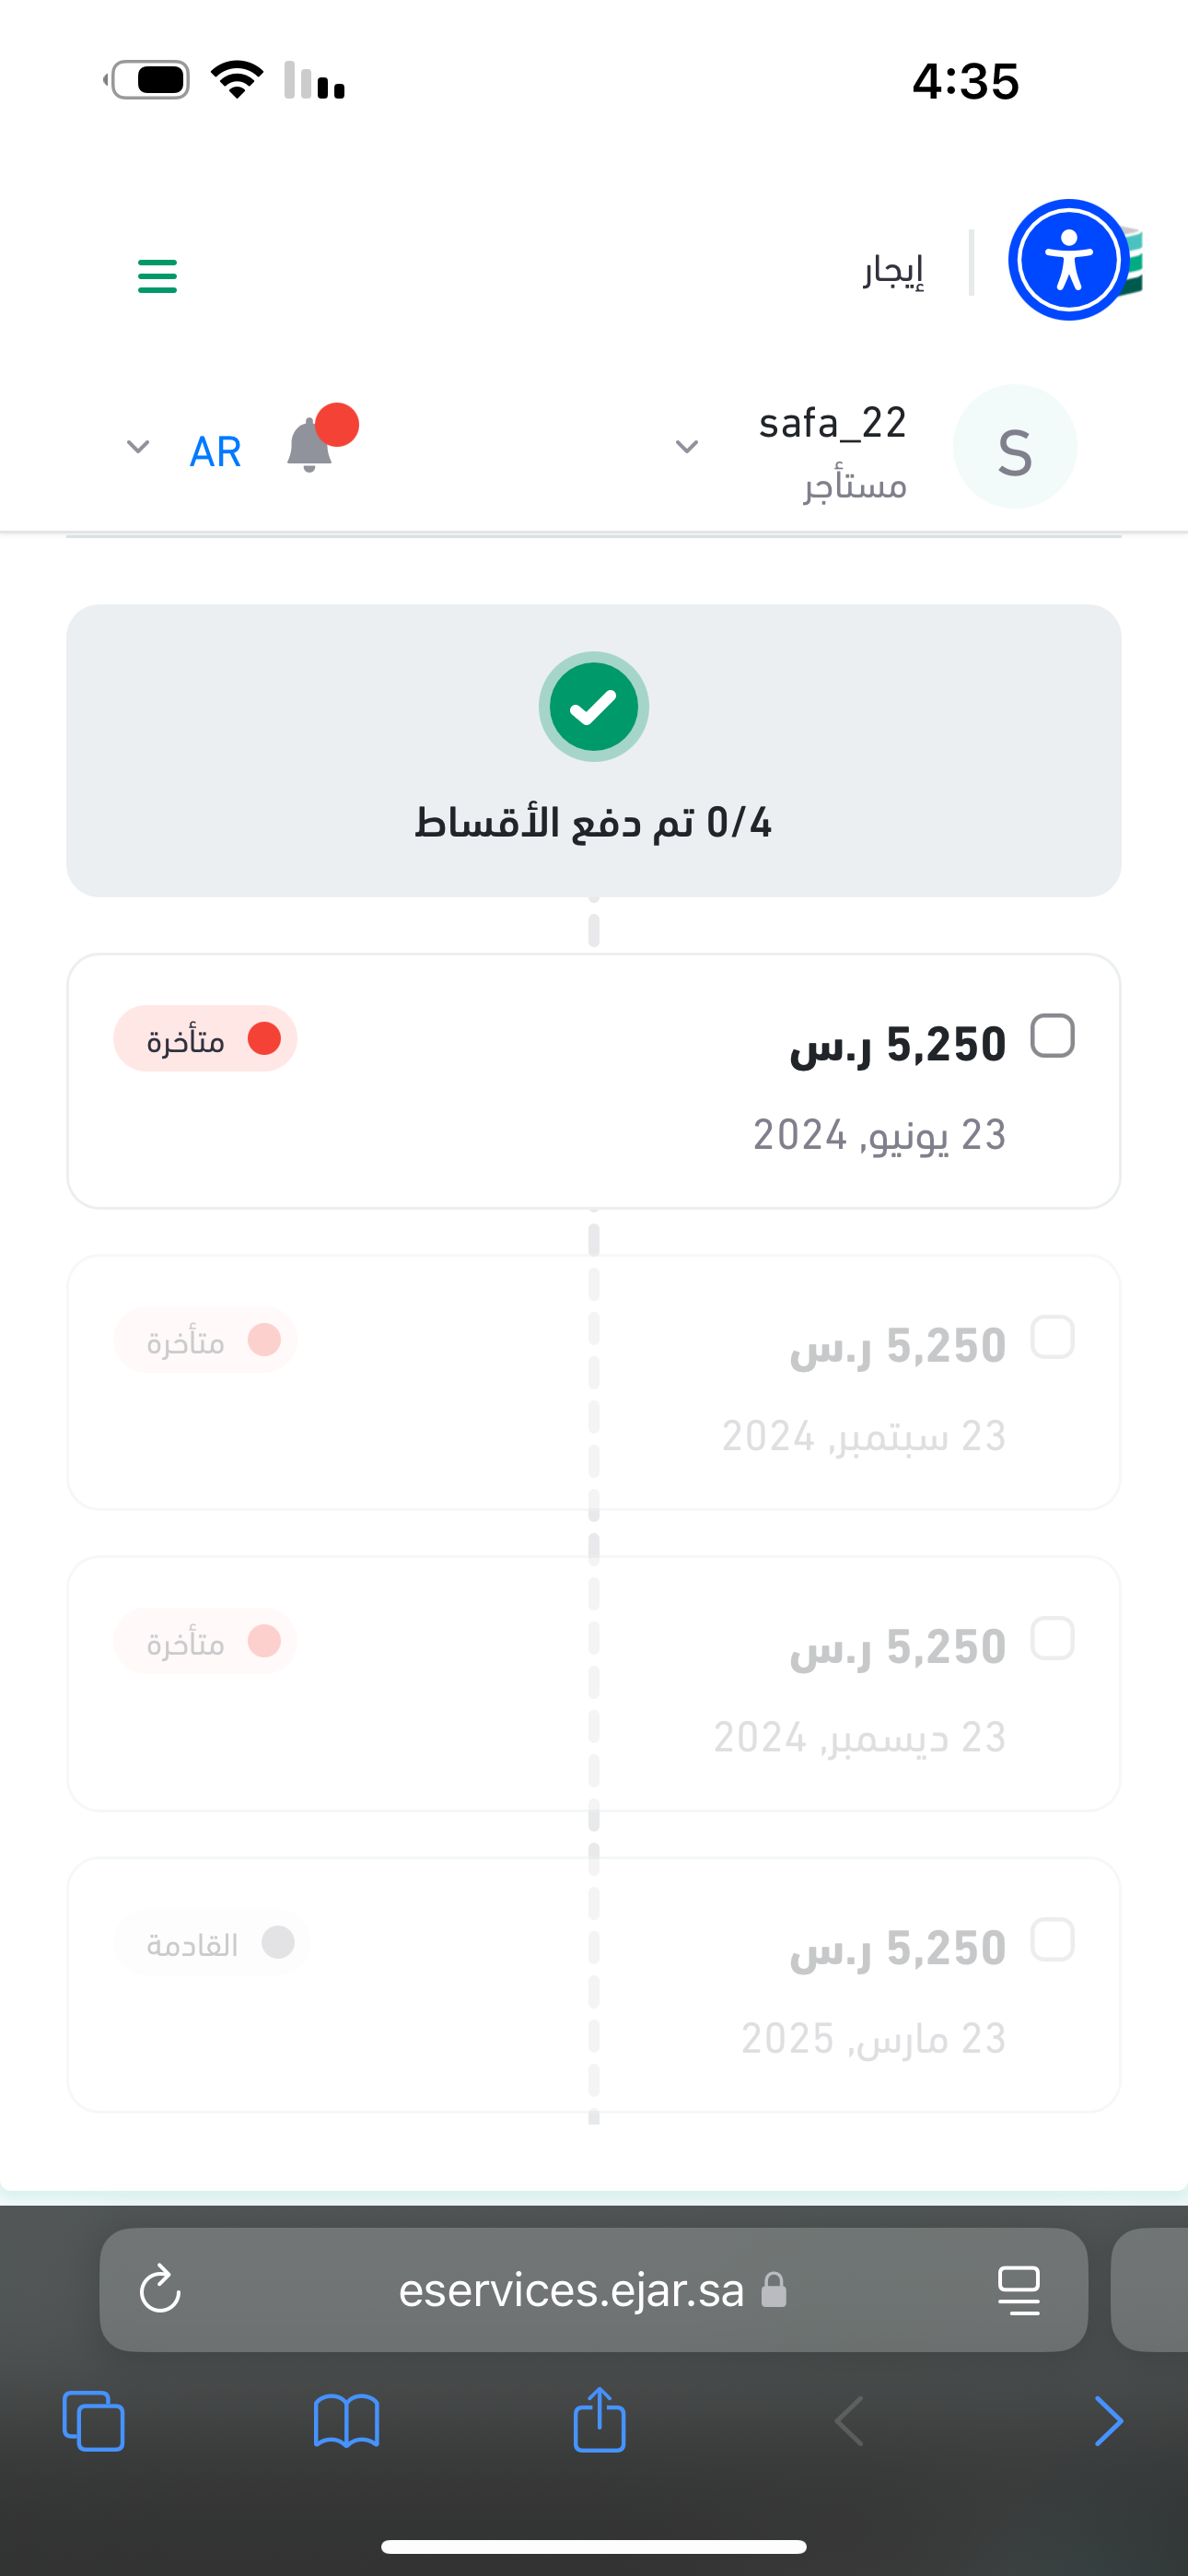Check the 23 June 2024 installment
The image size is (1188, 2576).
point(1052,1036)
